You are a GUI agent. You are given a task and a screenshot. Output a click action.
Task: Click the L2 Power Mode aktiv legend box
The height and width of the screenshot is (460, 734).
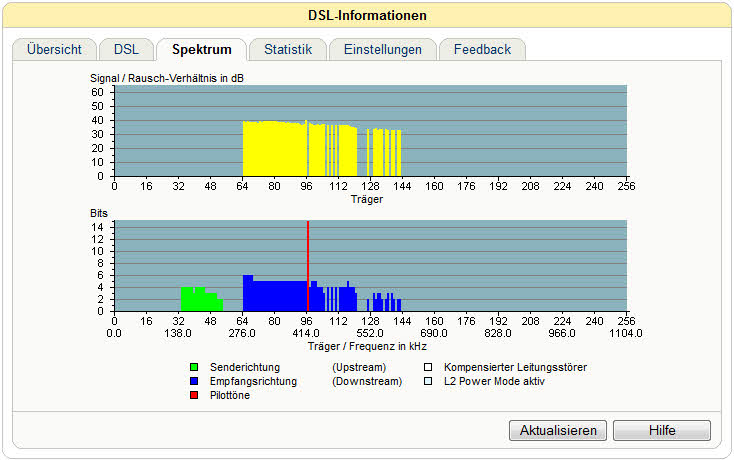pyautogui.click(x=428, y=381)
